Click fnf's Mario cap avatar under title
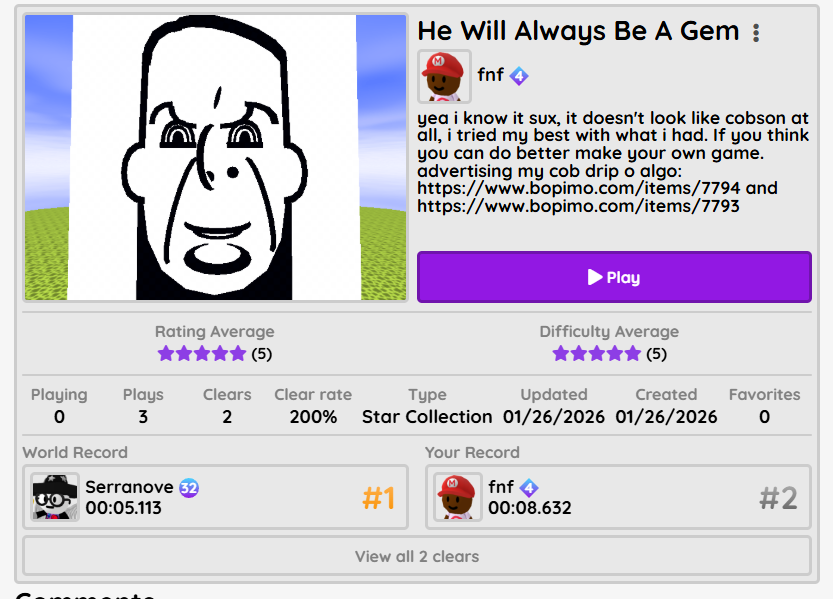The width and height of the screenshot is (833, 599). coord(444,76)
